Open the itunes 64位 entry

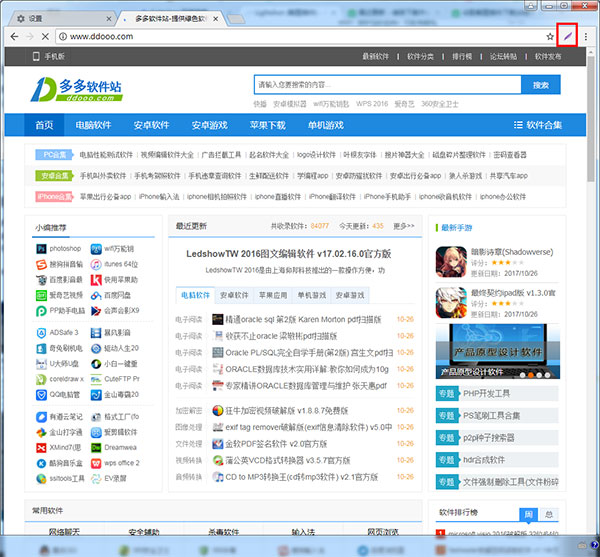pos(114,264)
